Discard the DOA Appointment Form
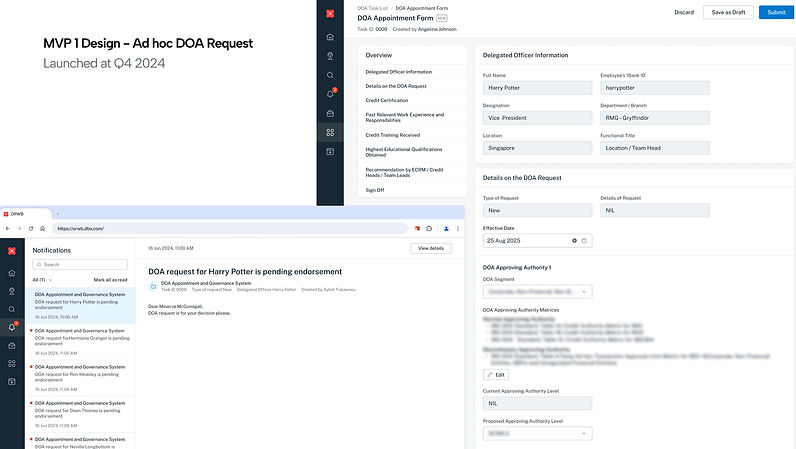The height and width of the screenshot is (449, 796). 684,12
